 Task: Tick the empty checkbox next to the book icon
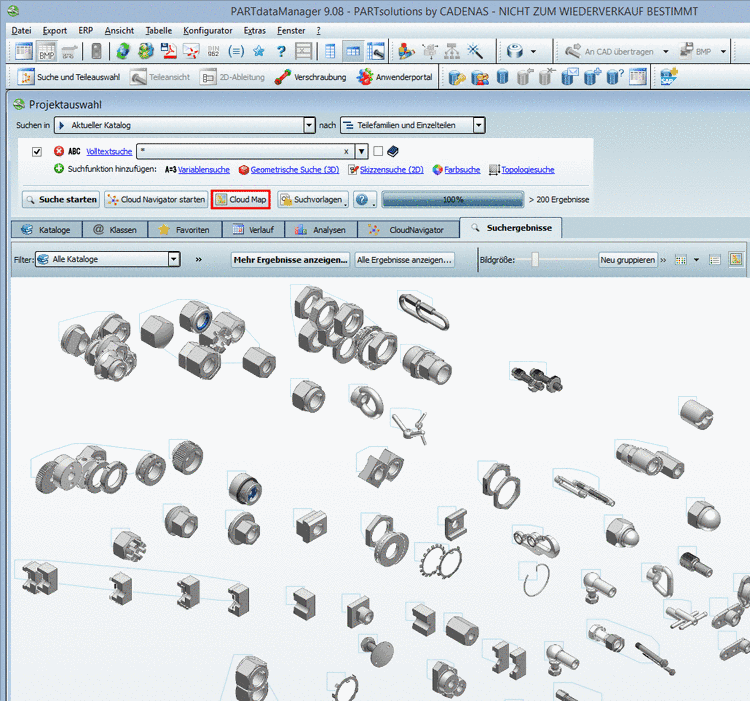pos(378,151)
